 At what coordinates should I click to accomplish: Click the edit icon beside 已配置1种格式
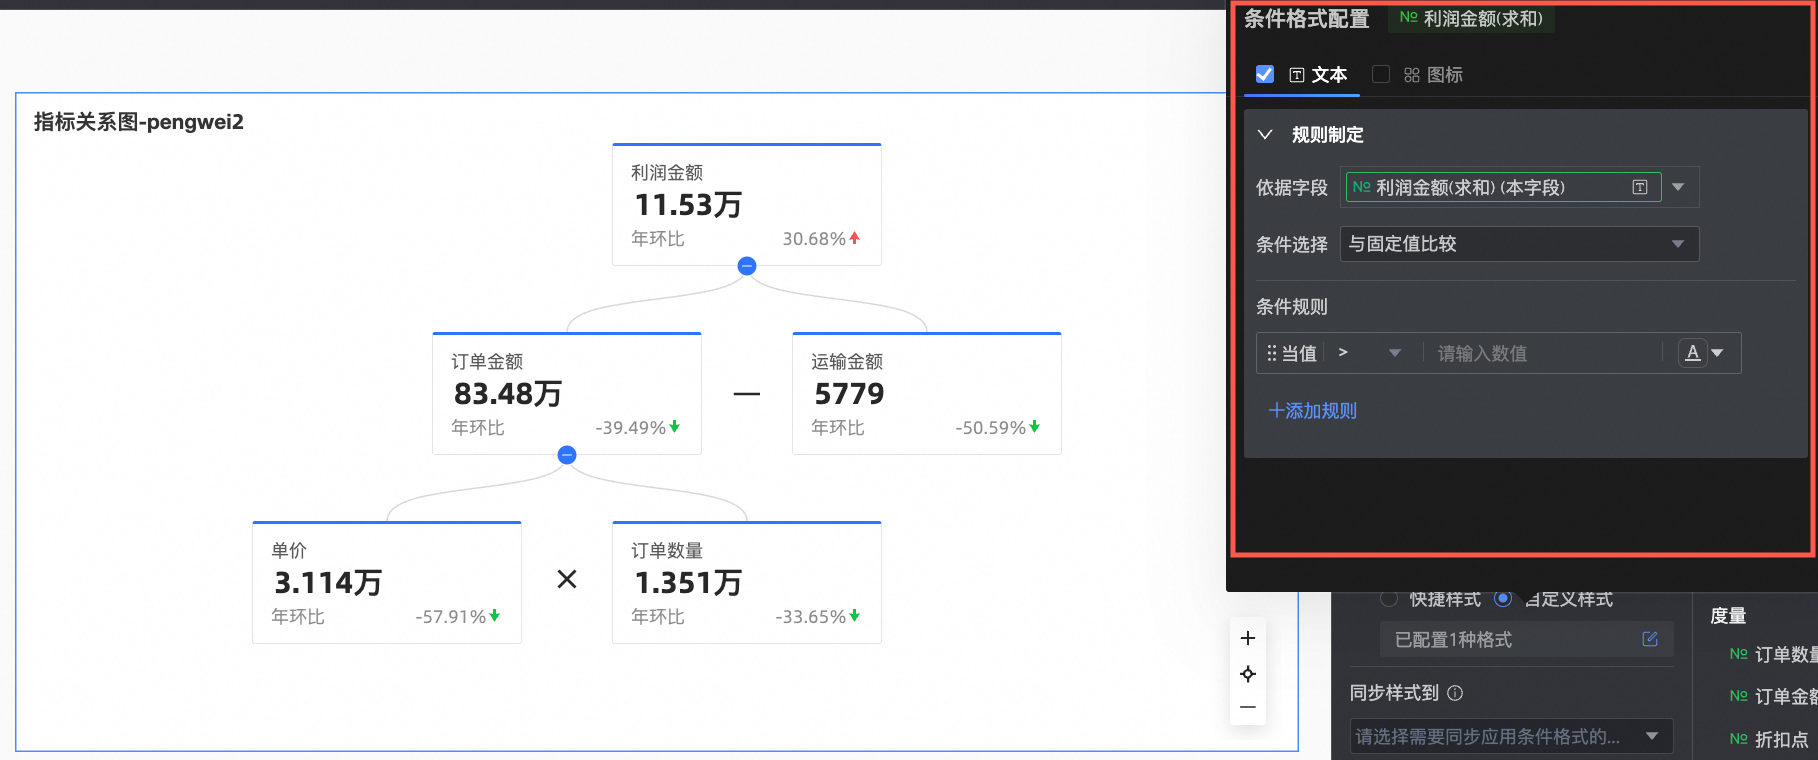[1649, 639]
